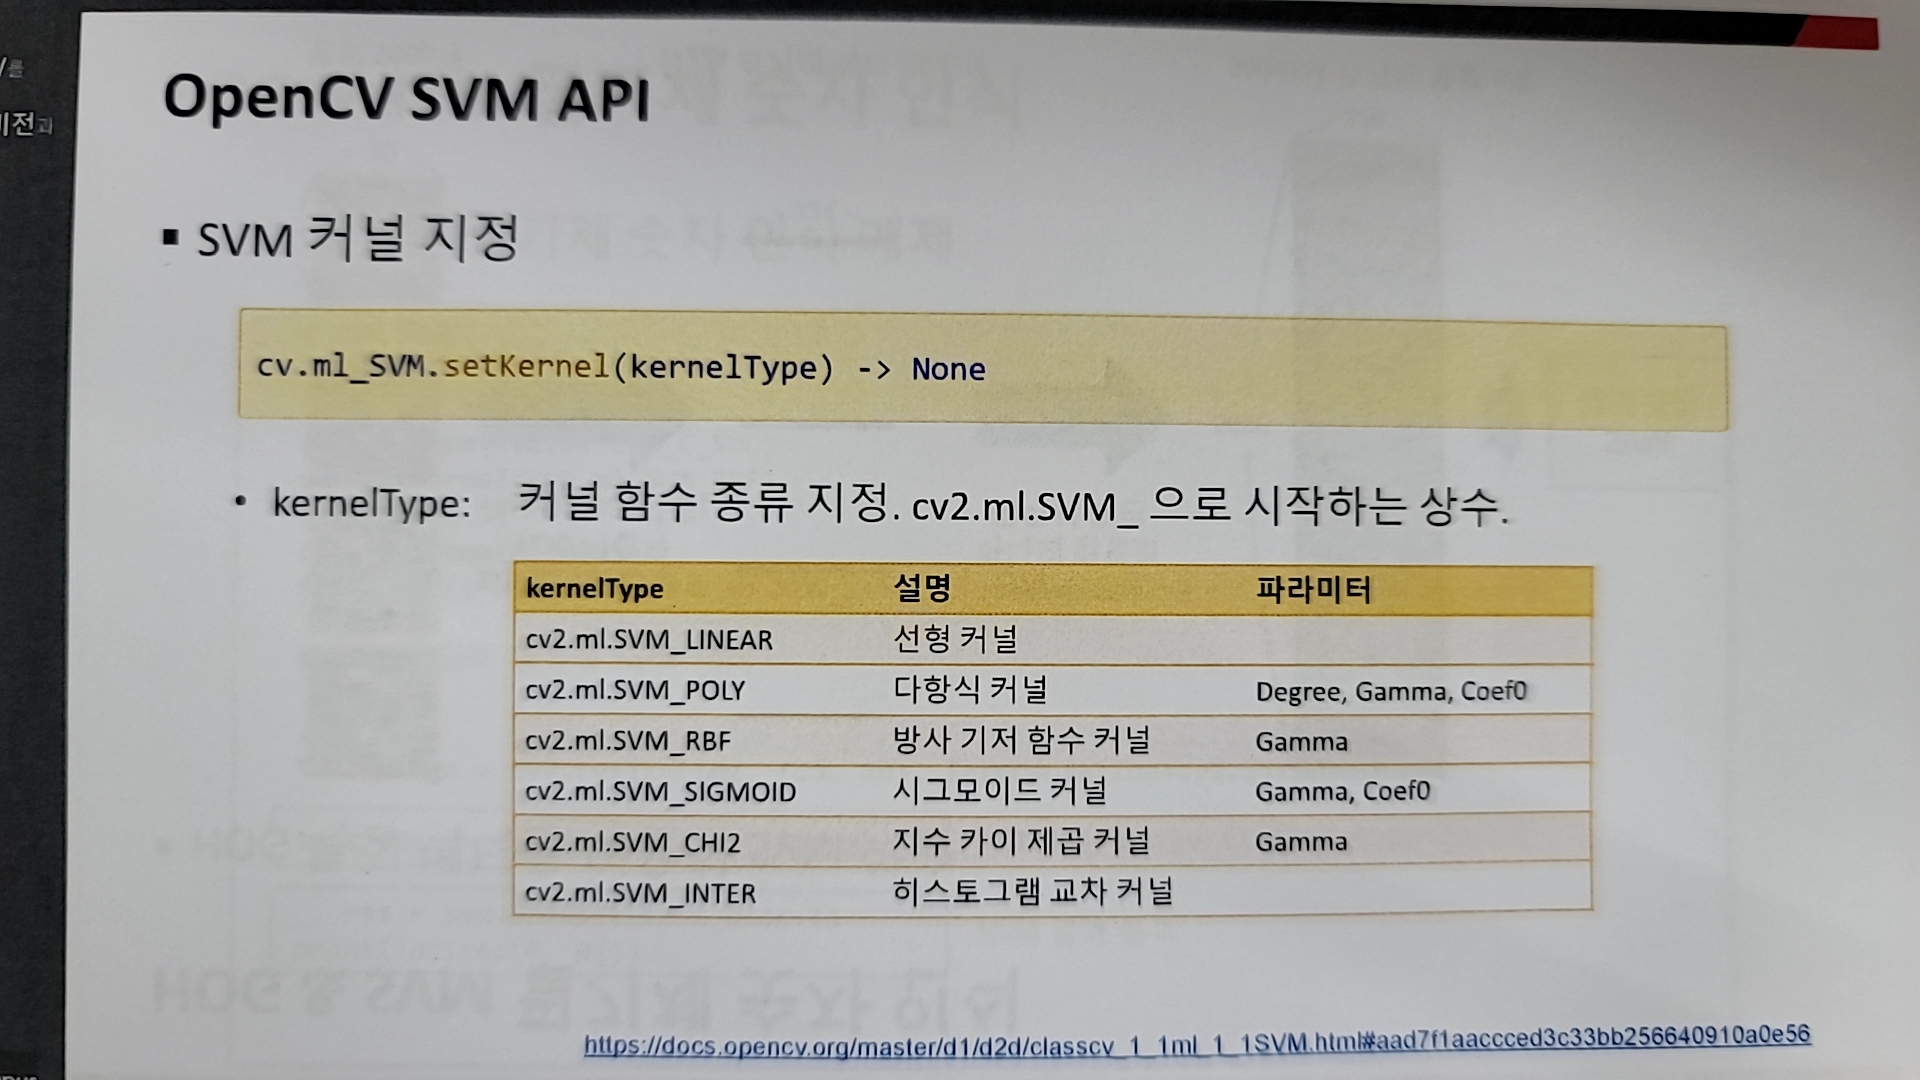Click the 설명 column header

921,587
